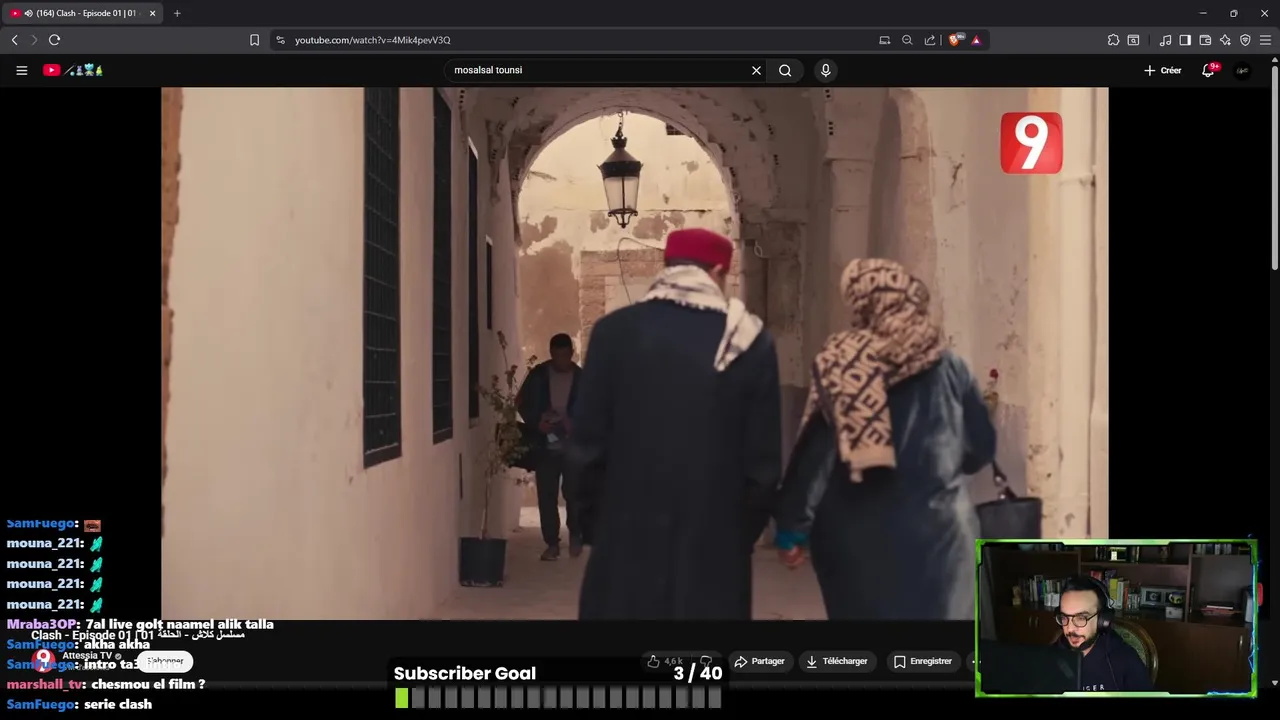Click the 'Subscriber Goal' label
Image resolution: width=1280 pixels, height=720 pixels.
[x=465, y=673]
